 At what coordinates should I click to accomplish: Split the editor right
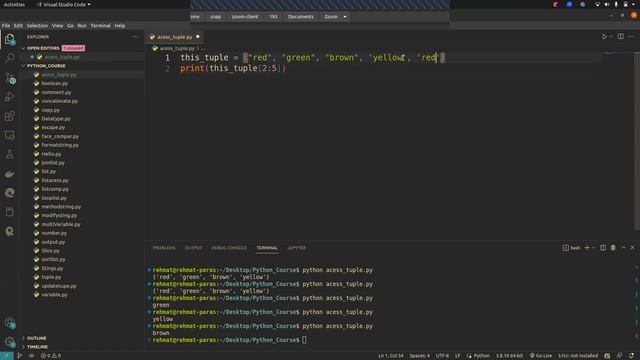[620, 36]
